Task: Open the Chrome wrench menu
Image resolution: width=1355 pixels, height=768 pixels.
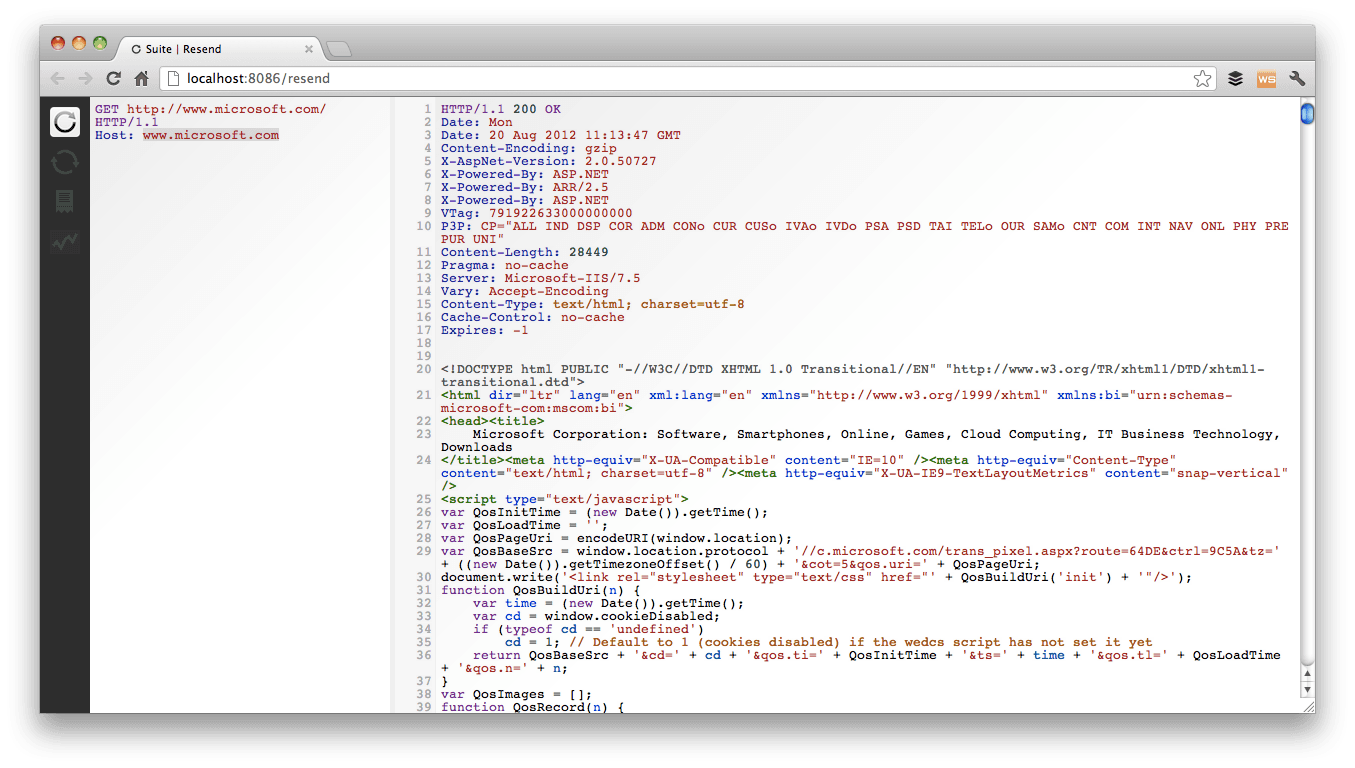Action: click(1297, 78)
